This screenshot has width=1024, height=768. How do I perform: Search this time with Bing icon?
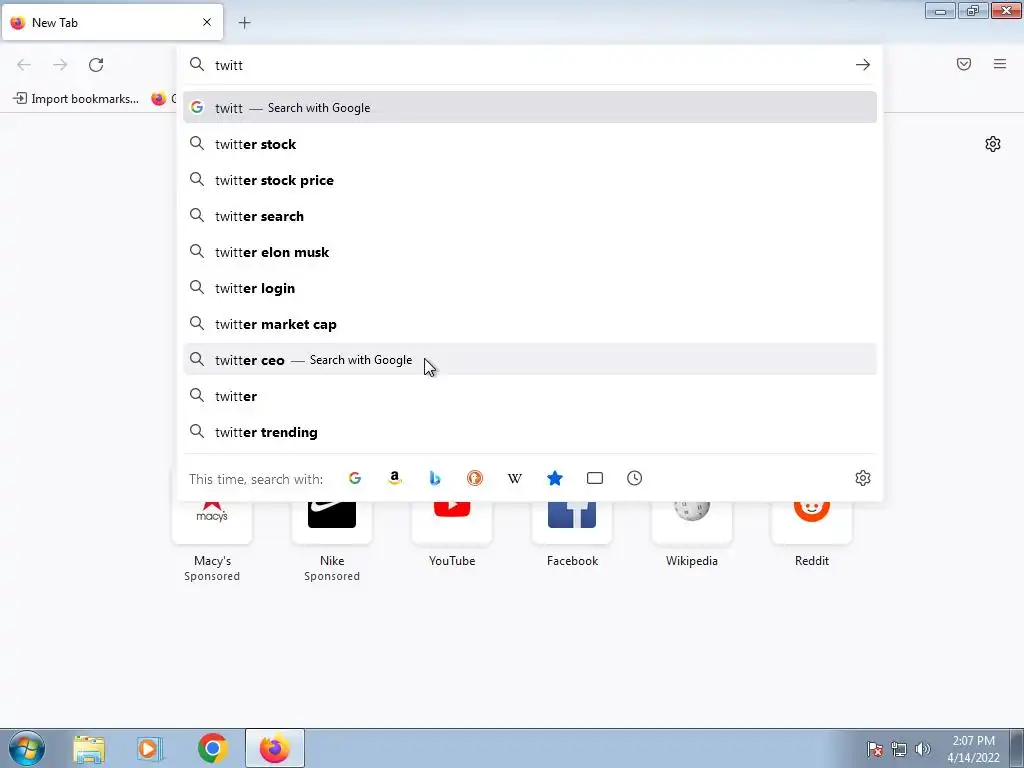(x=435, y=478)
